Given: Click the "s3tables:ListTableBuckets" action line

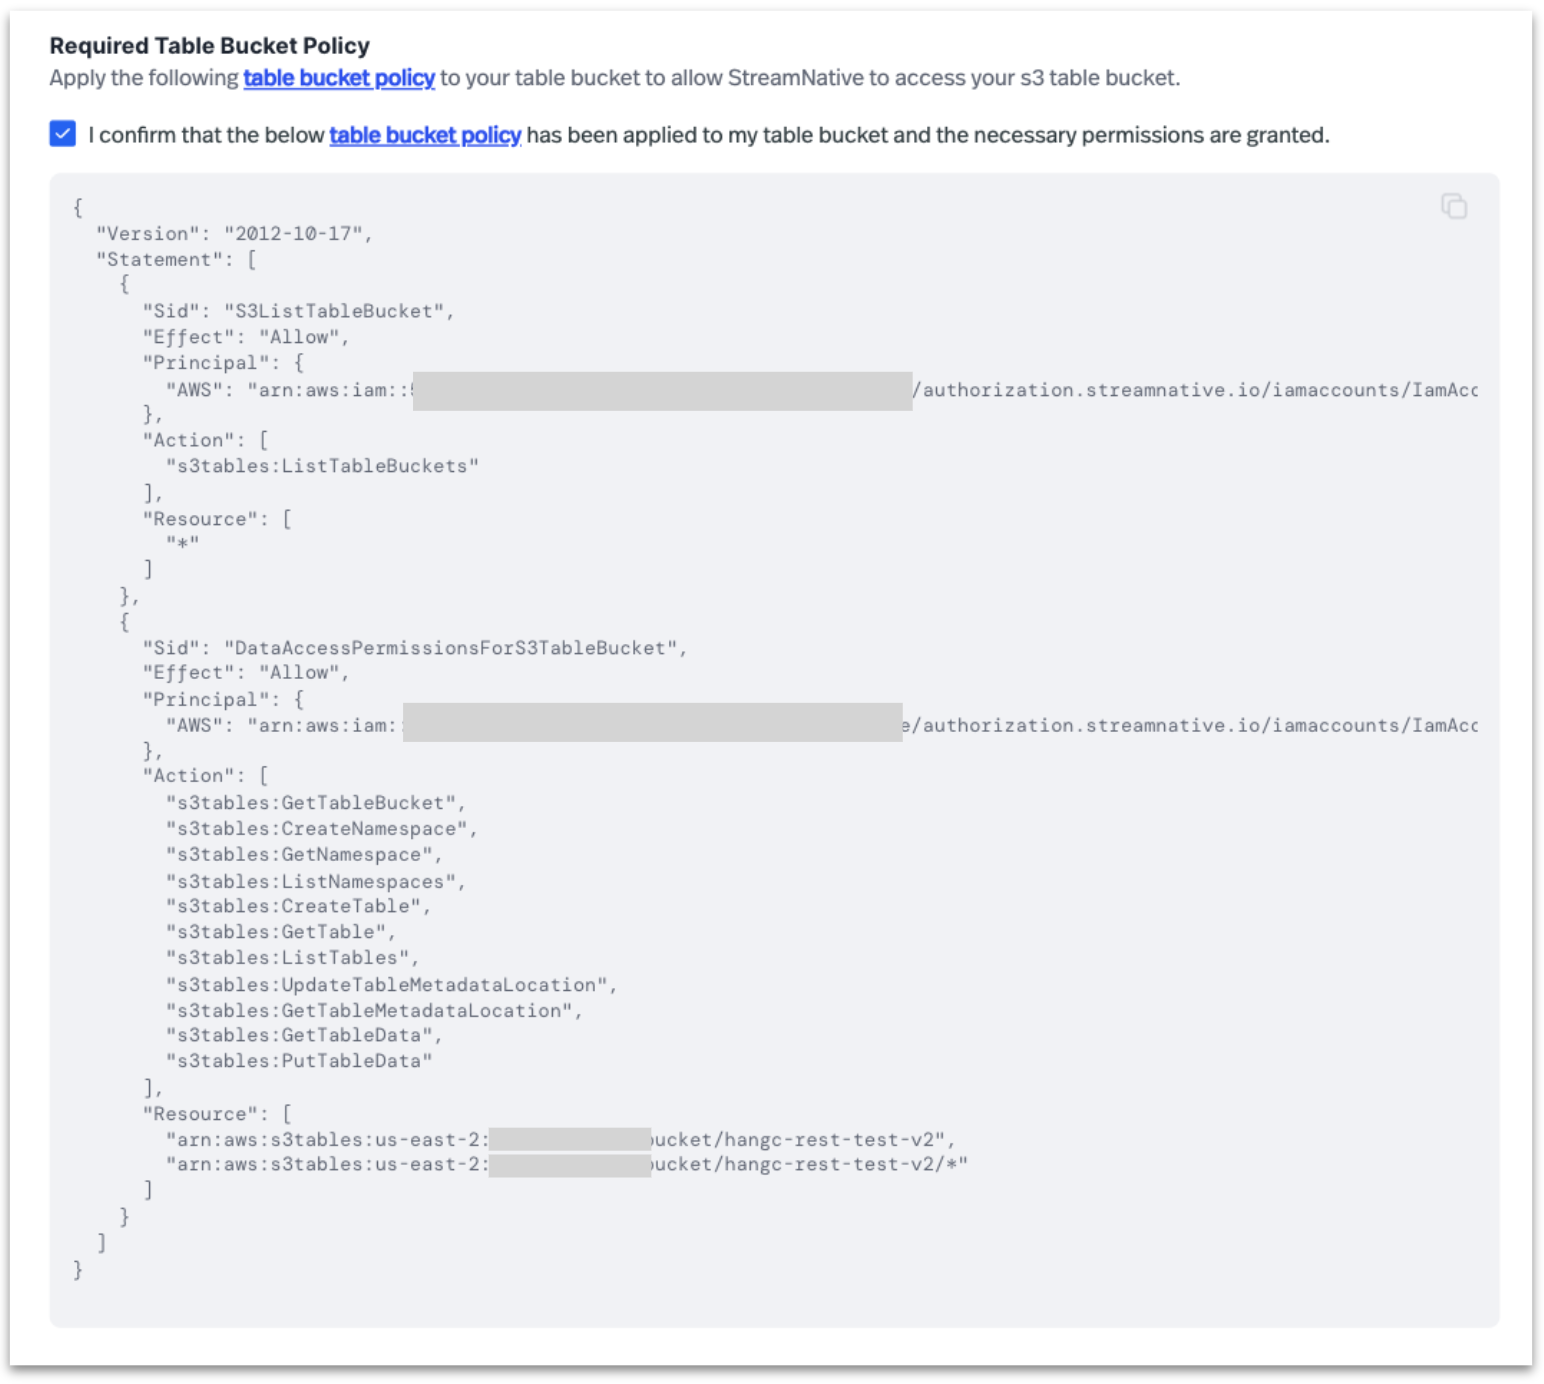Looking at the screenshot, I should [322, 466].
